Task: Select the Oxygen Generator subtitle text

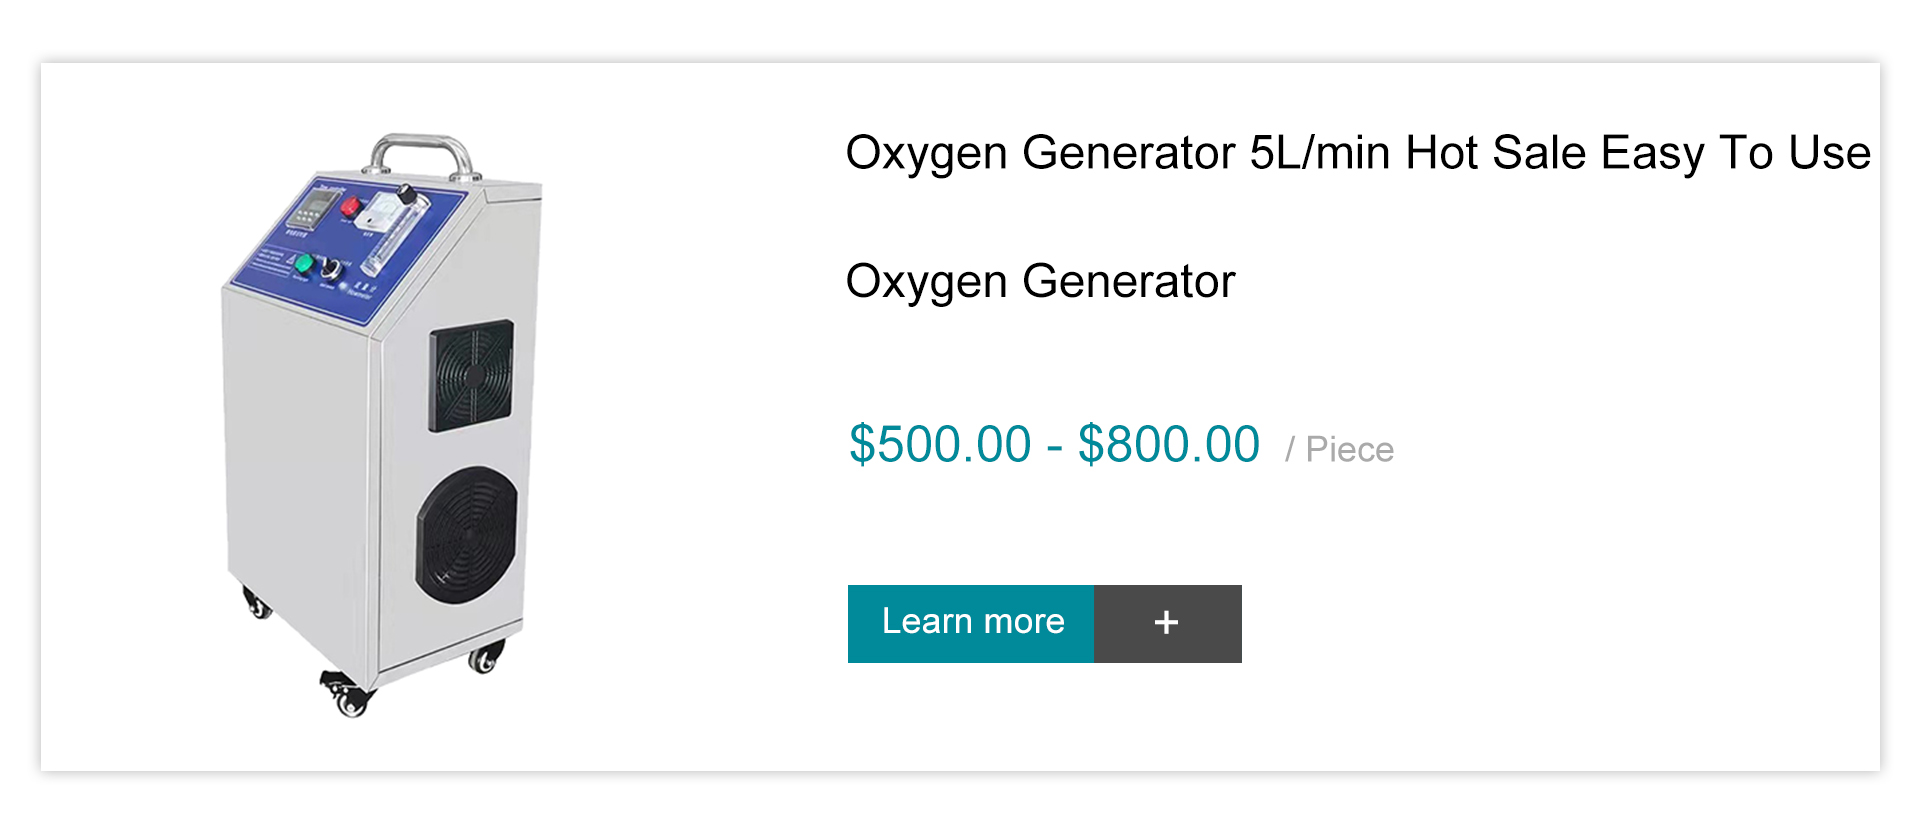Action: (x=1040, y=282)
